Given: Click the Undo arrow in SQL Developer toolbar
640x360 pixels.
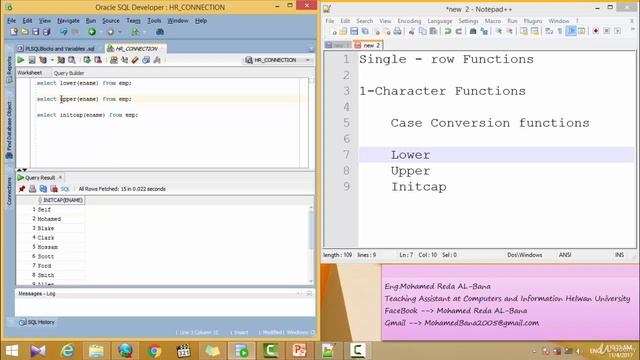Looking at the screenshot, I should (x=63, y=31).
